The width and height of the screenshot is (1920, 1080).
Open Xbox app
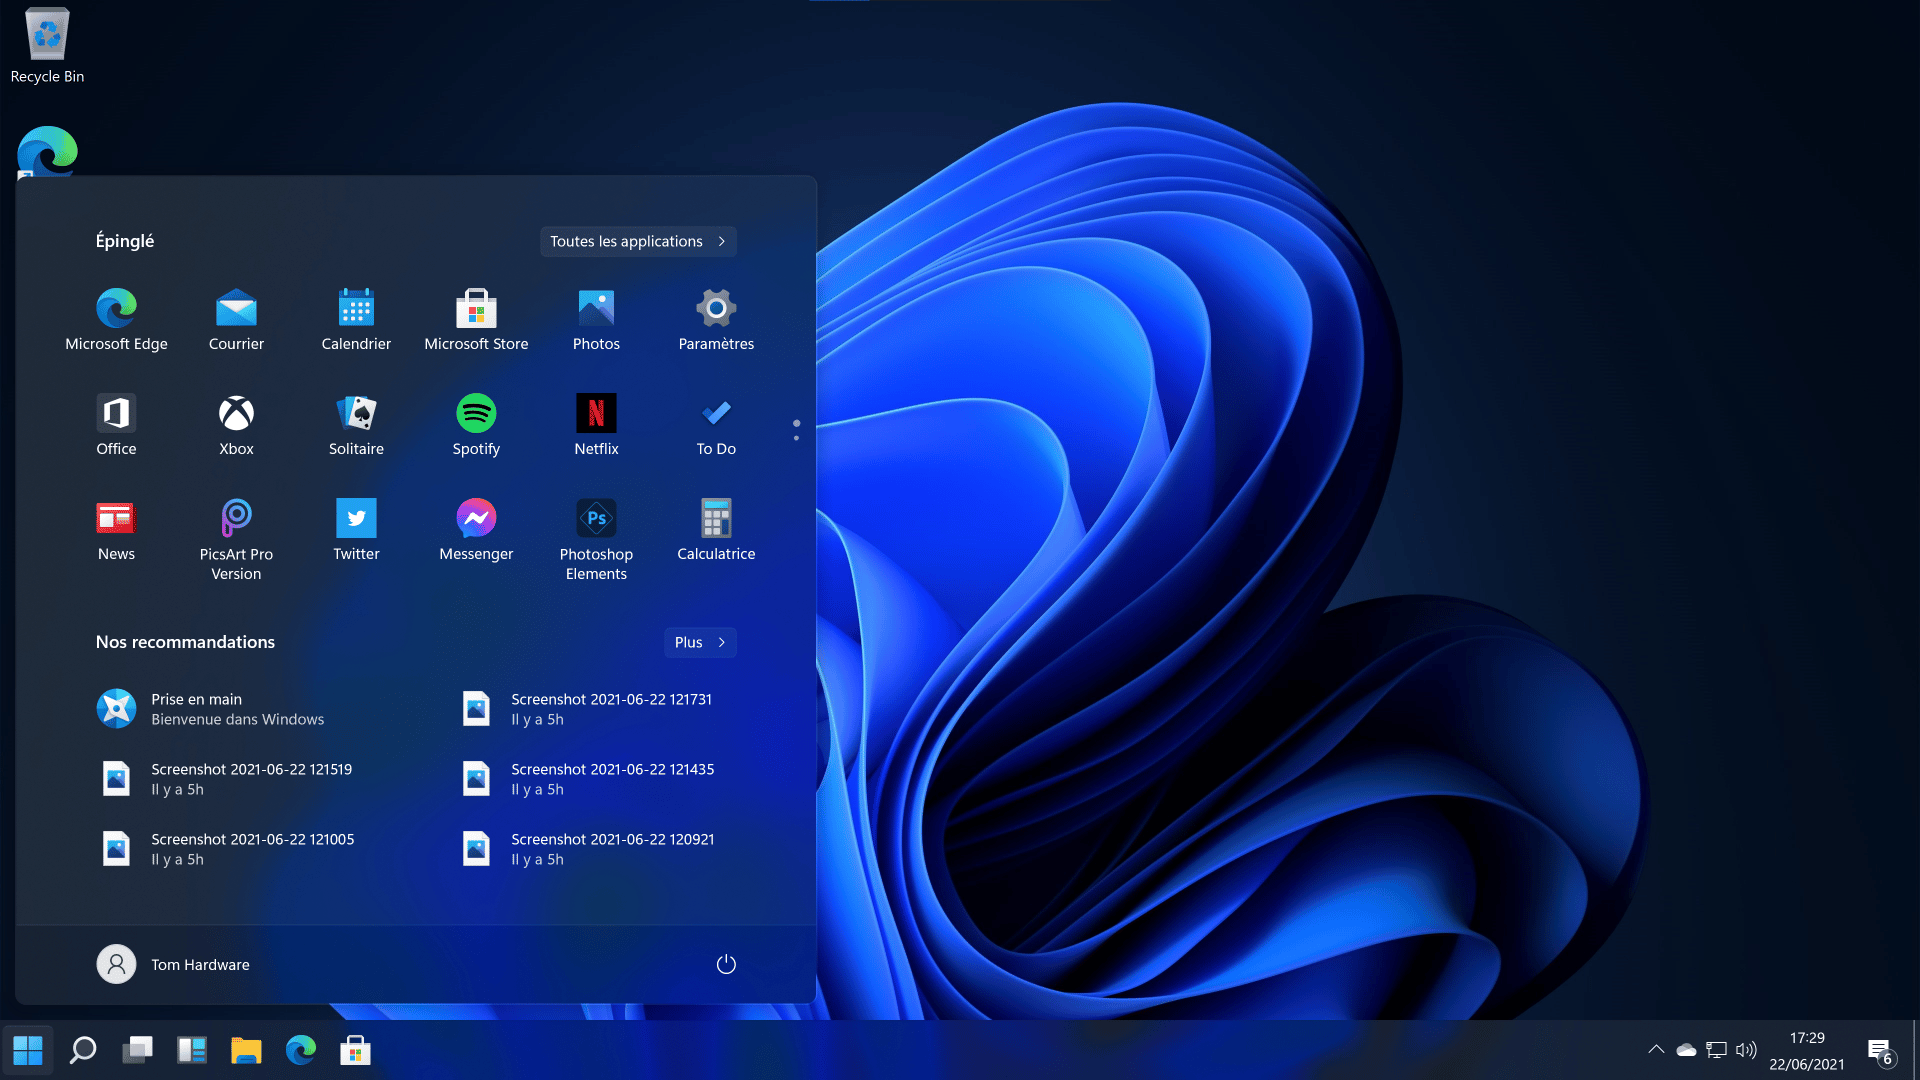(236, 413)
